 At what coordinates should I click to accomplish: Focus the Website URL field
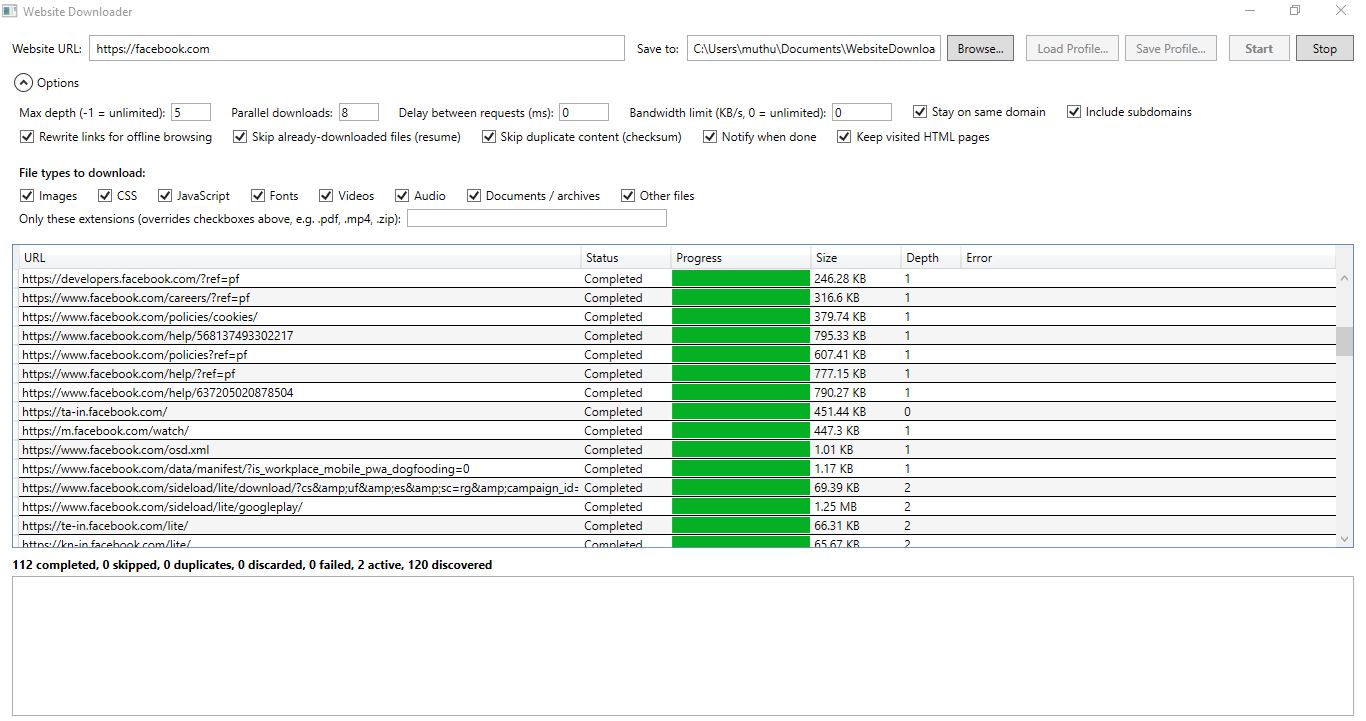356,48
